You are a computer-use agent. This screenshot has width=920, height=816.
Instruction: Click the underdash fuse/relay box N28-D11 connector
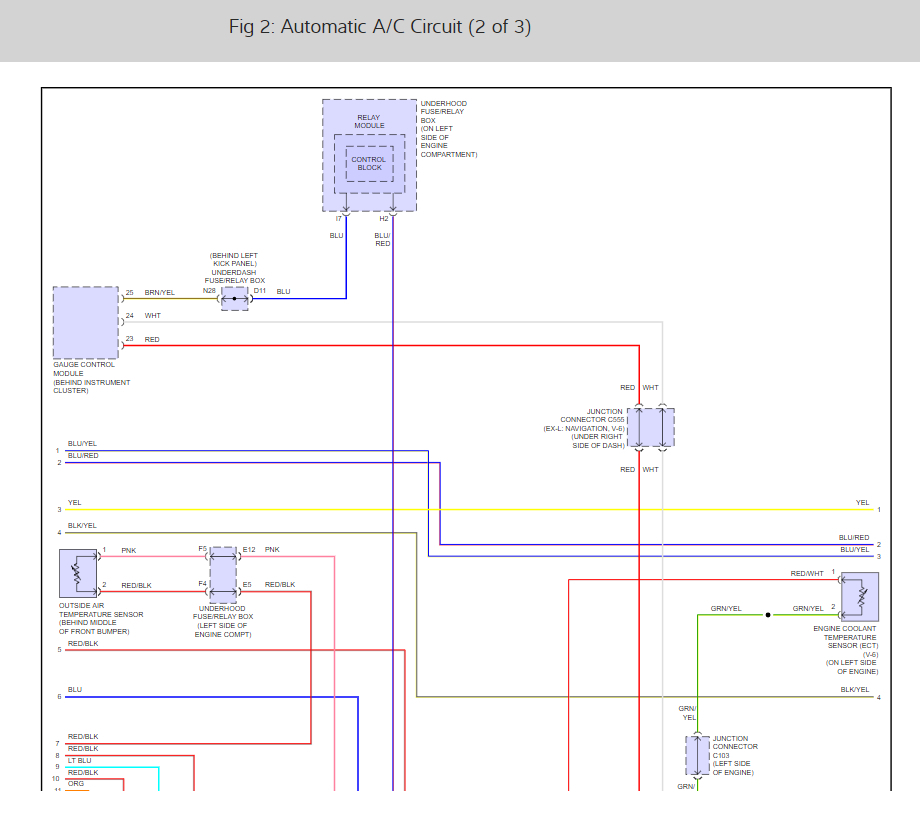click(235, 298)
